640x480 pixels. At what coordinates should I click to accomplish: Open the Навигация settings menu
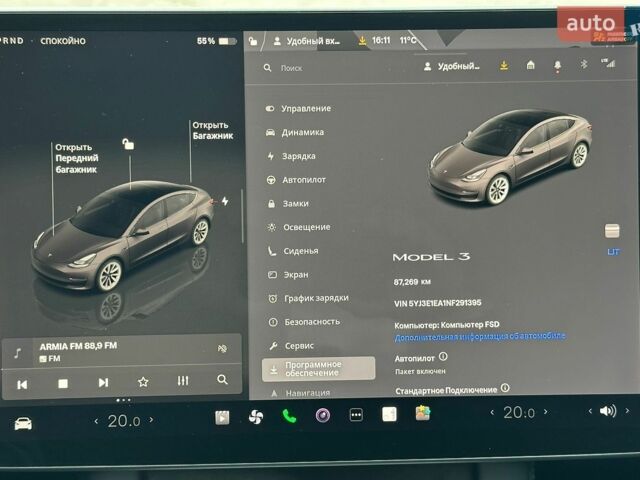pyautogui.click(x=300, y=393)
